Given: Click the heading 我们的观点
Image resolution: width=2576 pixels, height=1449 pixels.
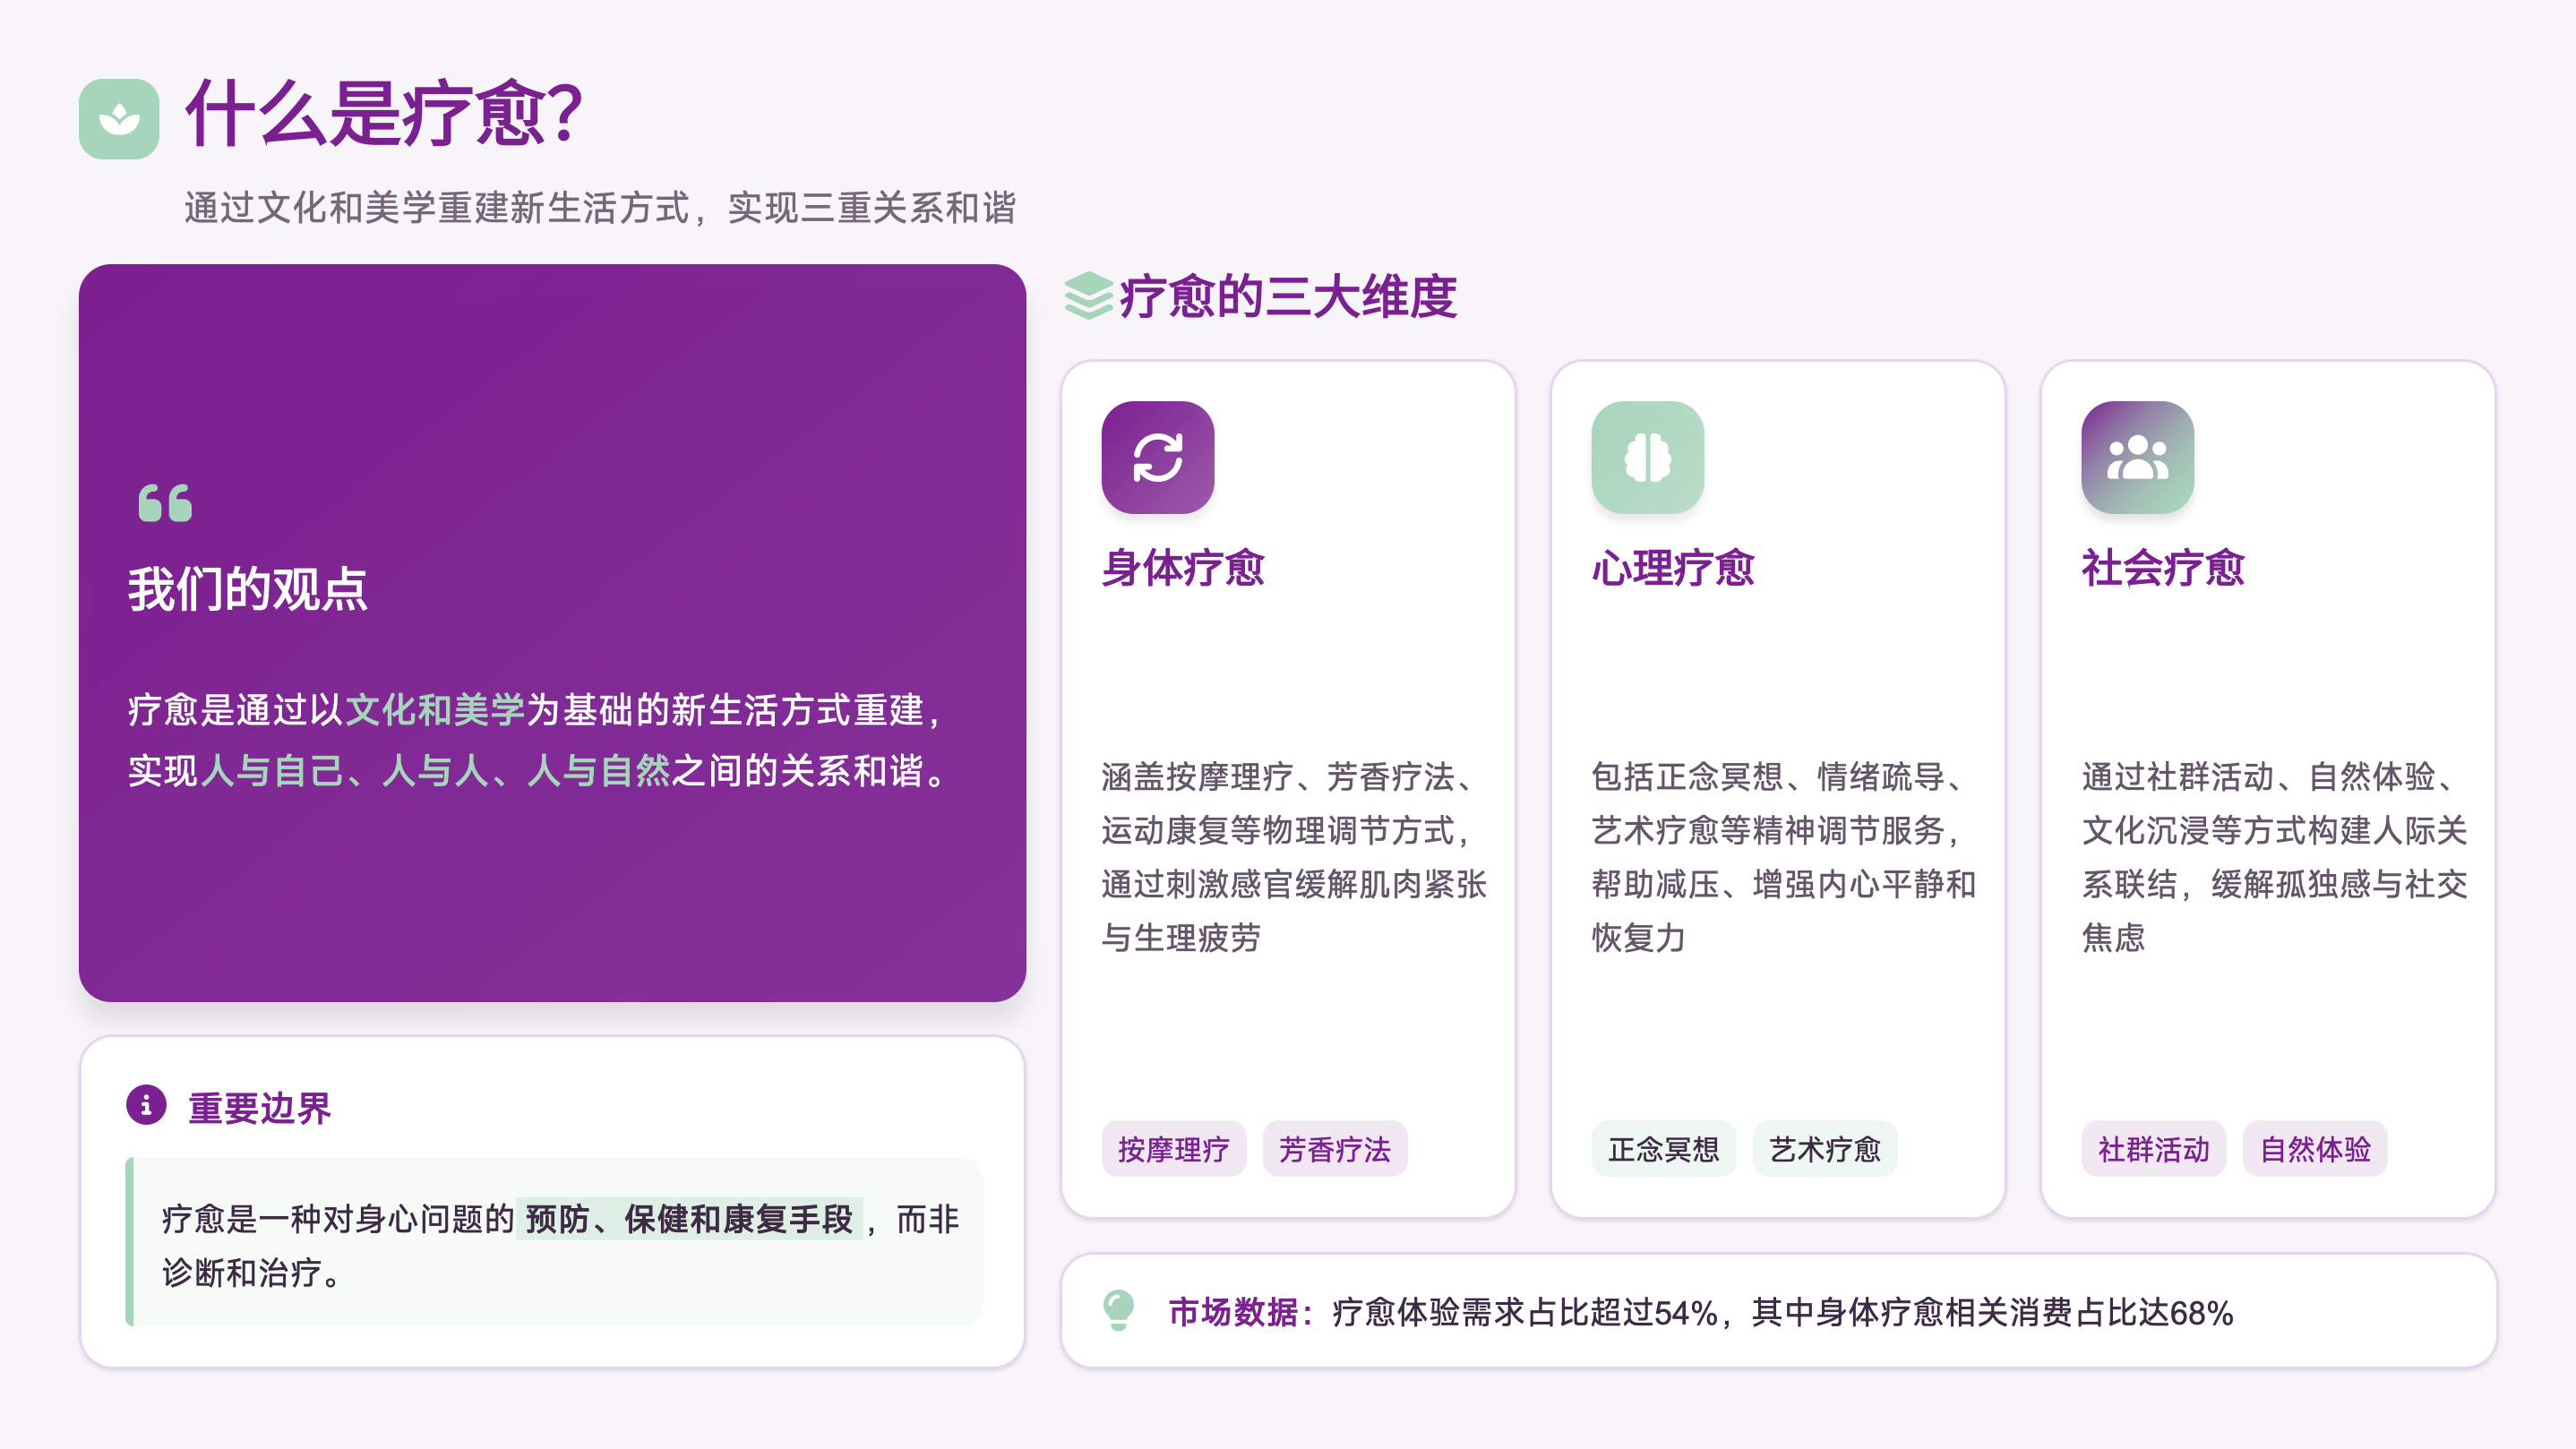Looking at the screenshot, I should [248, 589].
